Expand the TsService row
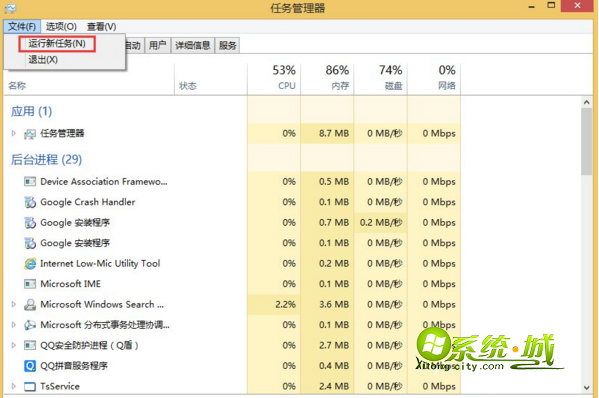 [x=14, y=386]
